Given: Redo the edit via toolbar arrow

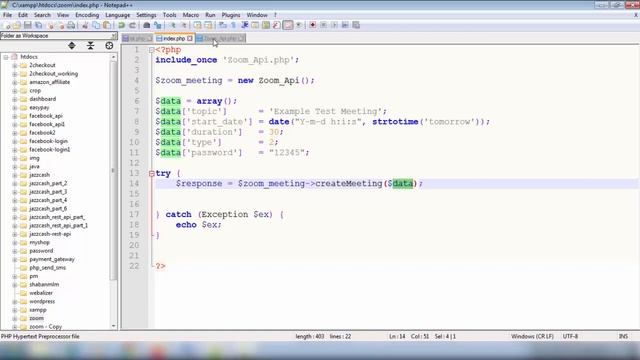Looking at the screenshot, I should pyautogui.click(x=133, y=25).
